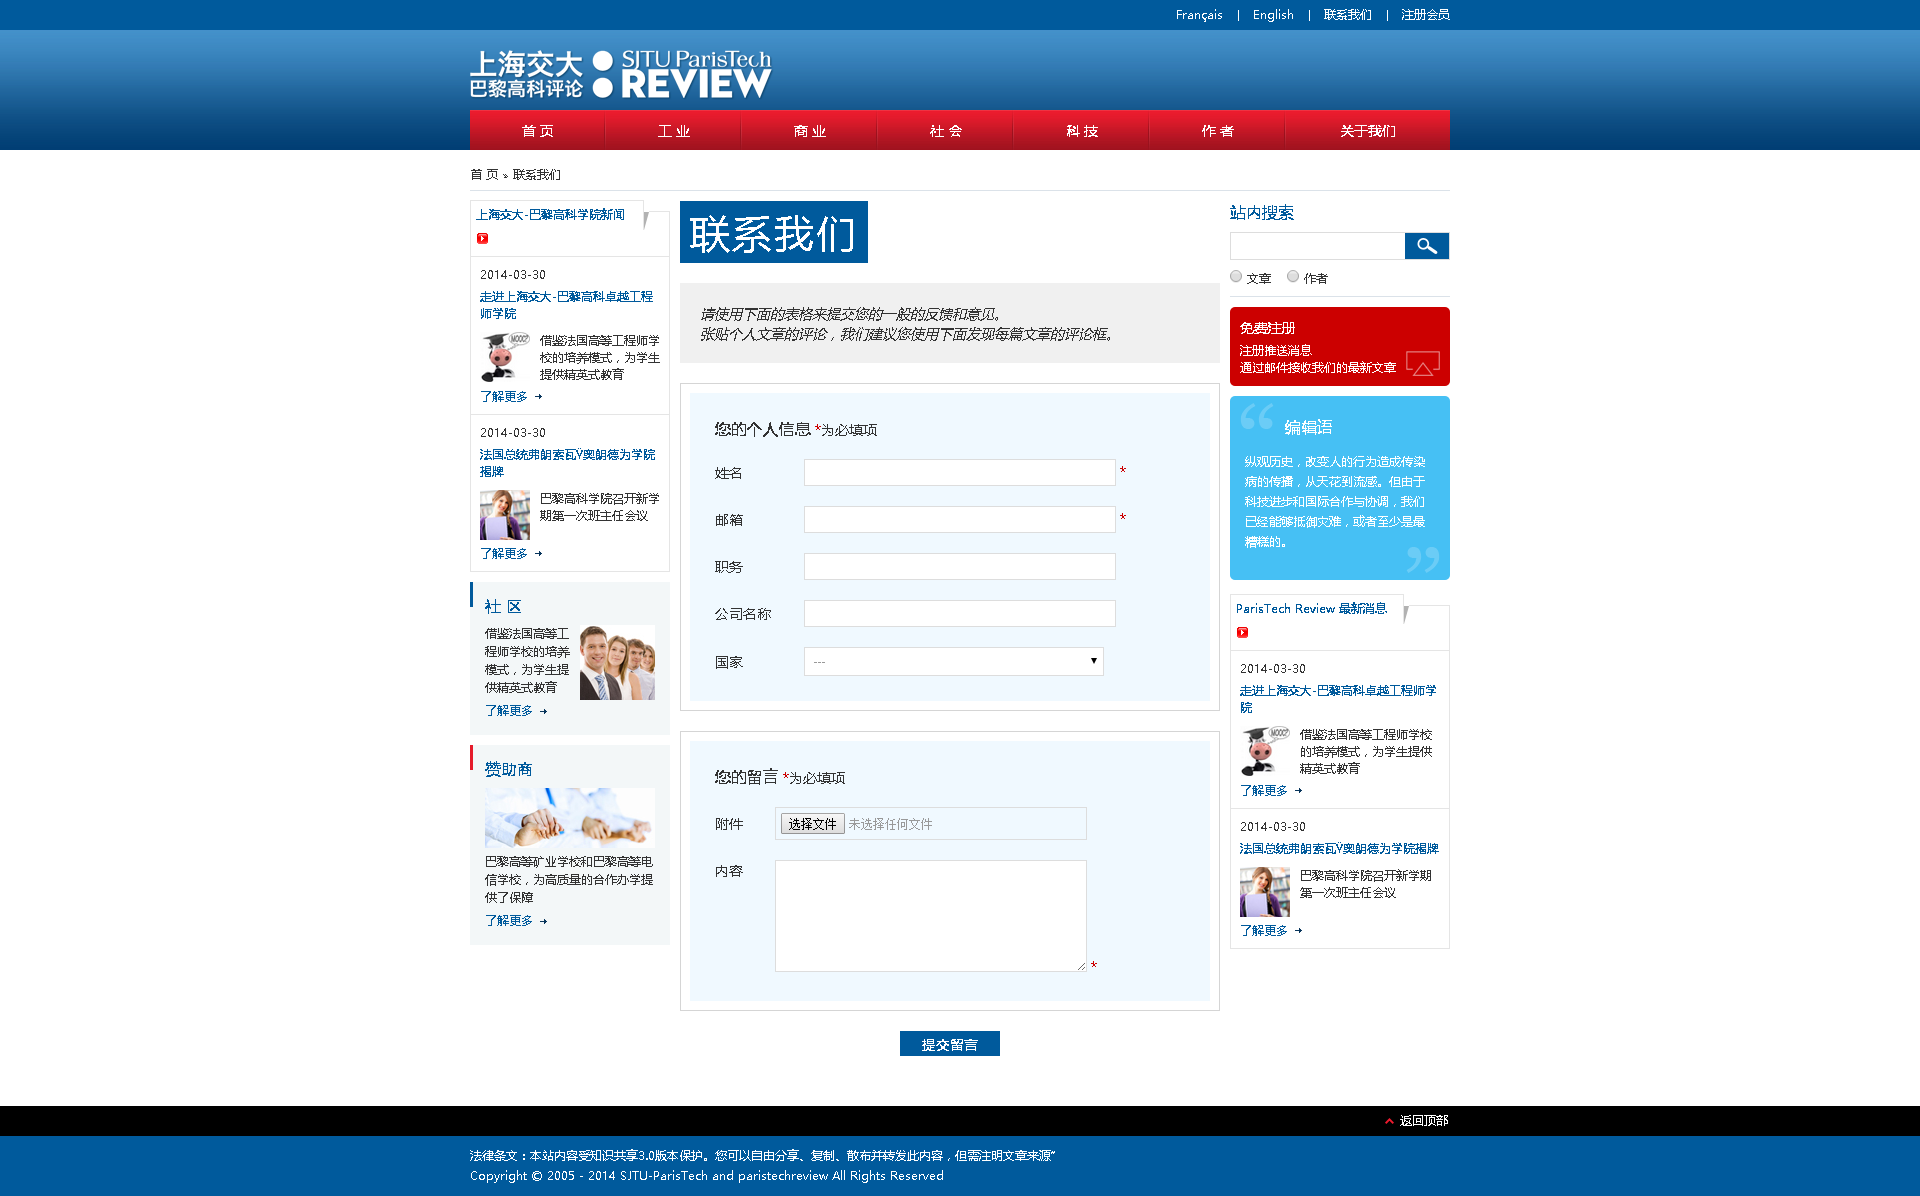Click 选择文件 file chooser button
Viewport: 1920px width, 1196px height.
tap(812, 824)
